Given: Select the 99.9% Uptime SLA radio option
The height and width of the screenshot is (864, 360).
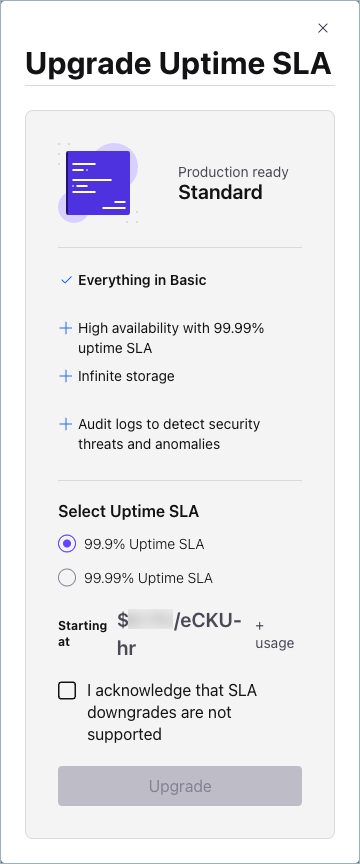Looking at the screenshot, I should (67, 544).
